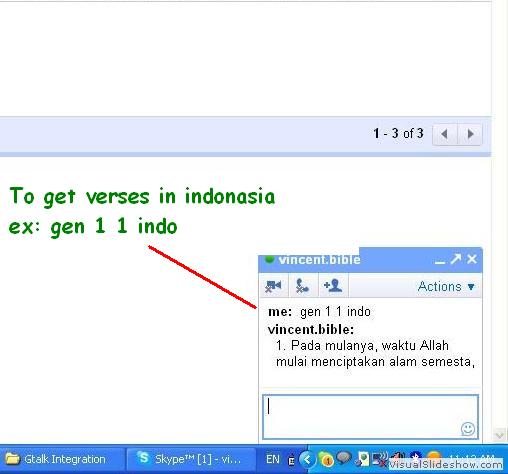The height and width of the screenshot is (474, 508).
Task: Expand hidden system tray icons
Action: pos(307,459)
